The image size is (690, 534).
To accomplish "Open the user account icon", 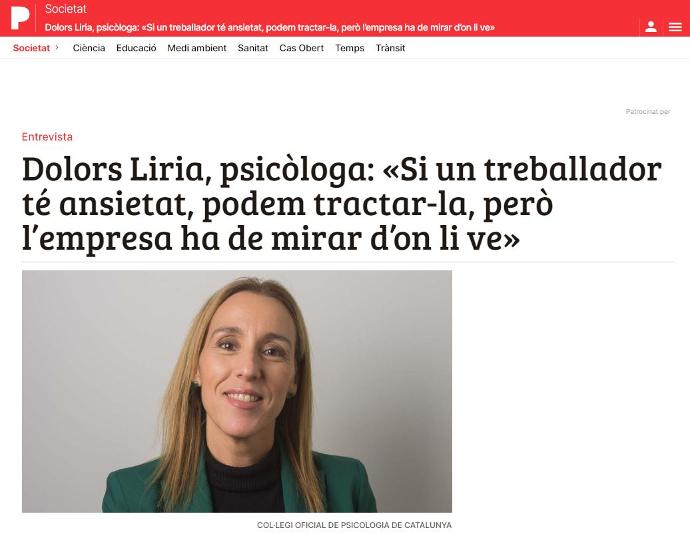I will (651, 27).
